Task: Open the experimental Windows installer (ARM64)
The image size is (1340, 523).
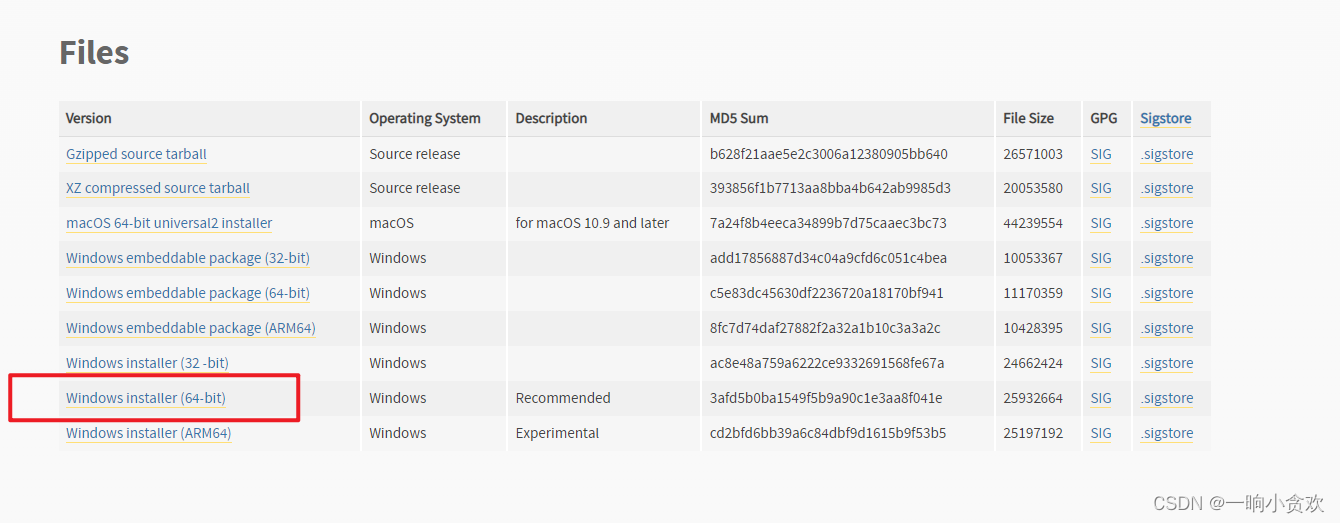Action: pyautogui.click(x=149, y=433)
